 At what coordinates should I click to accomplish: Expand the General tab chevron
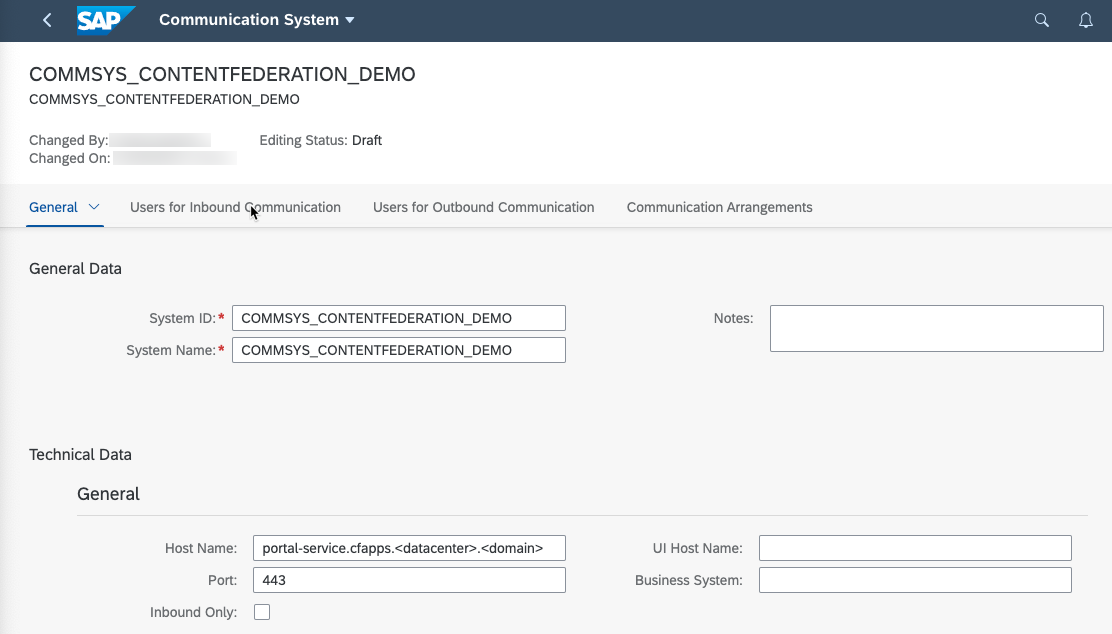(94, 207)
